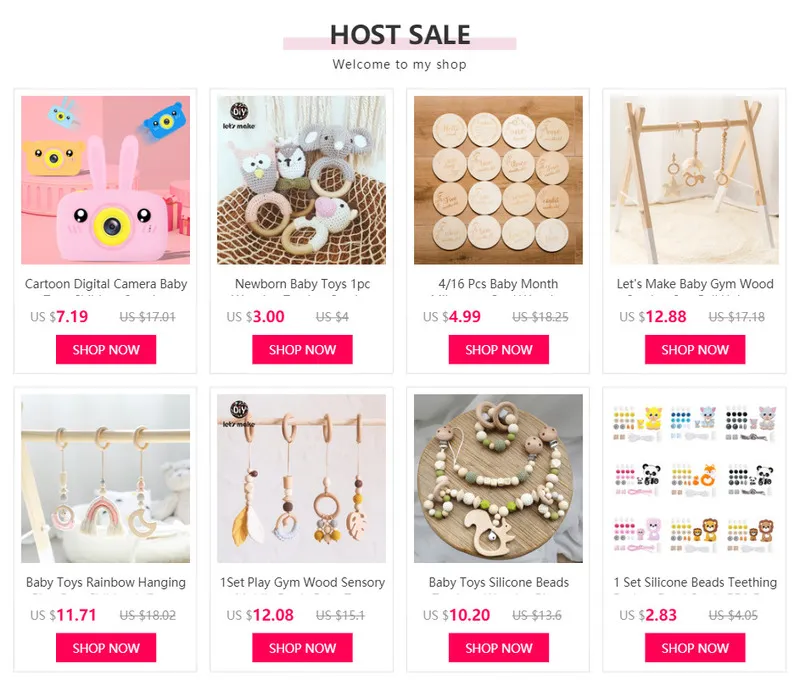Image resolution: width=800 pixels, height=691 pixels.
Task: Open the wooden baby gym frame image
Action: 694,180
